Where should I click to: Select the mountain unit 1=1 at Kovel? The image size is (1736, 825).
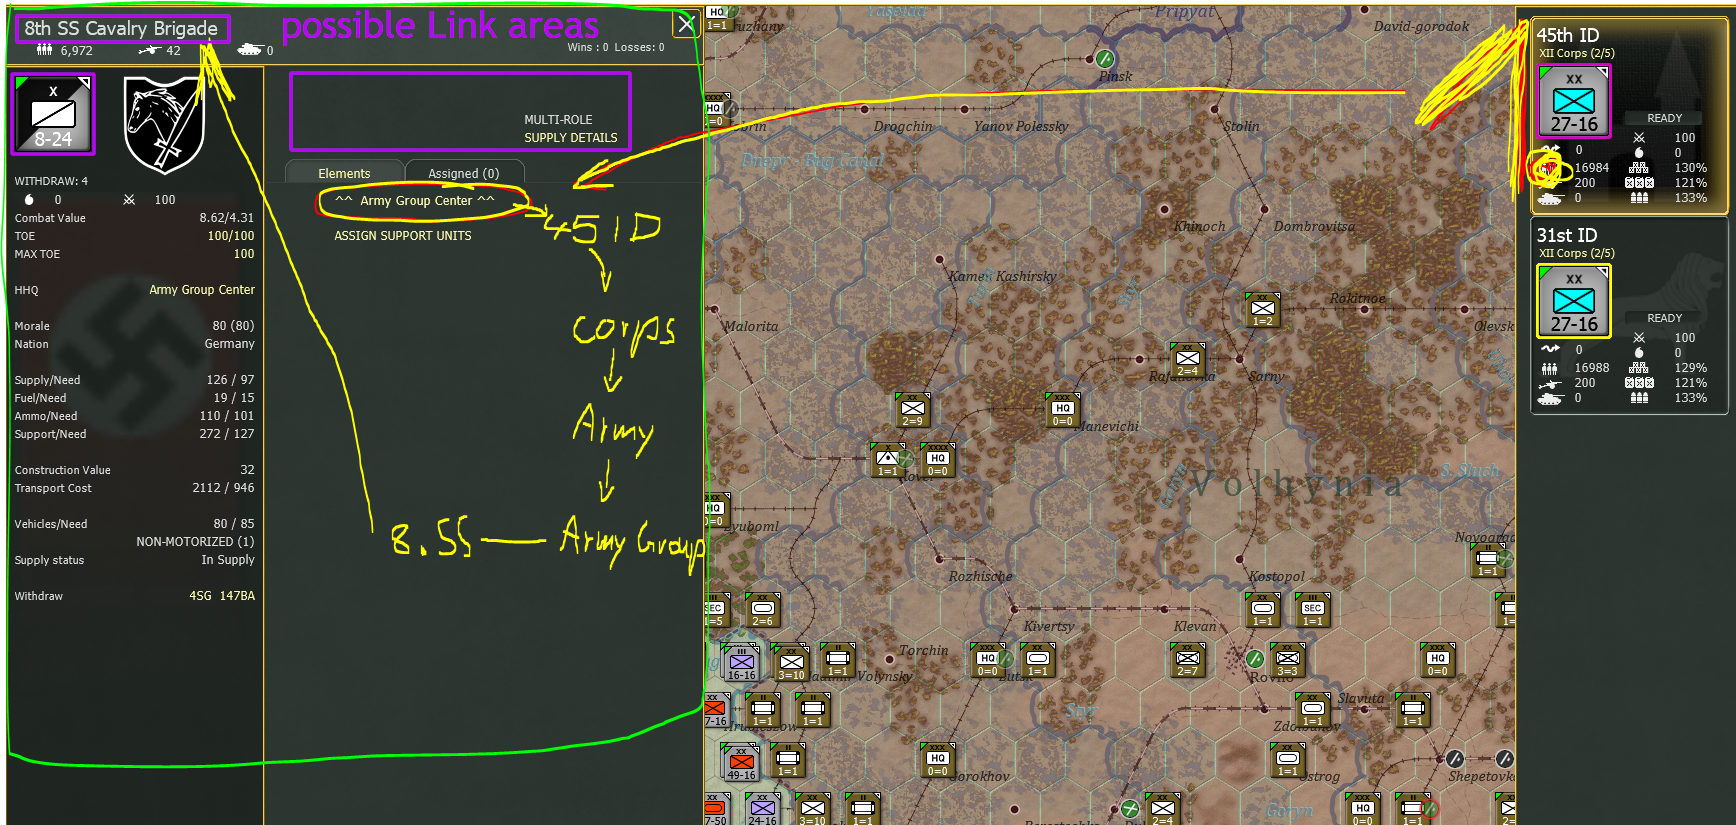888,460
